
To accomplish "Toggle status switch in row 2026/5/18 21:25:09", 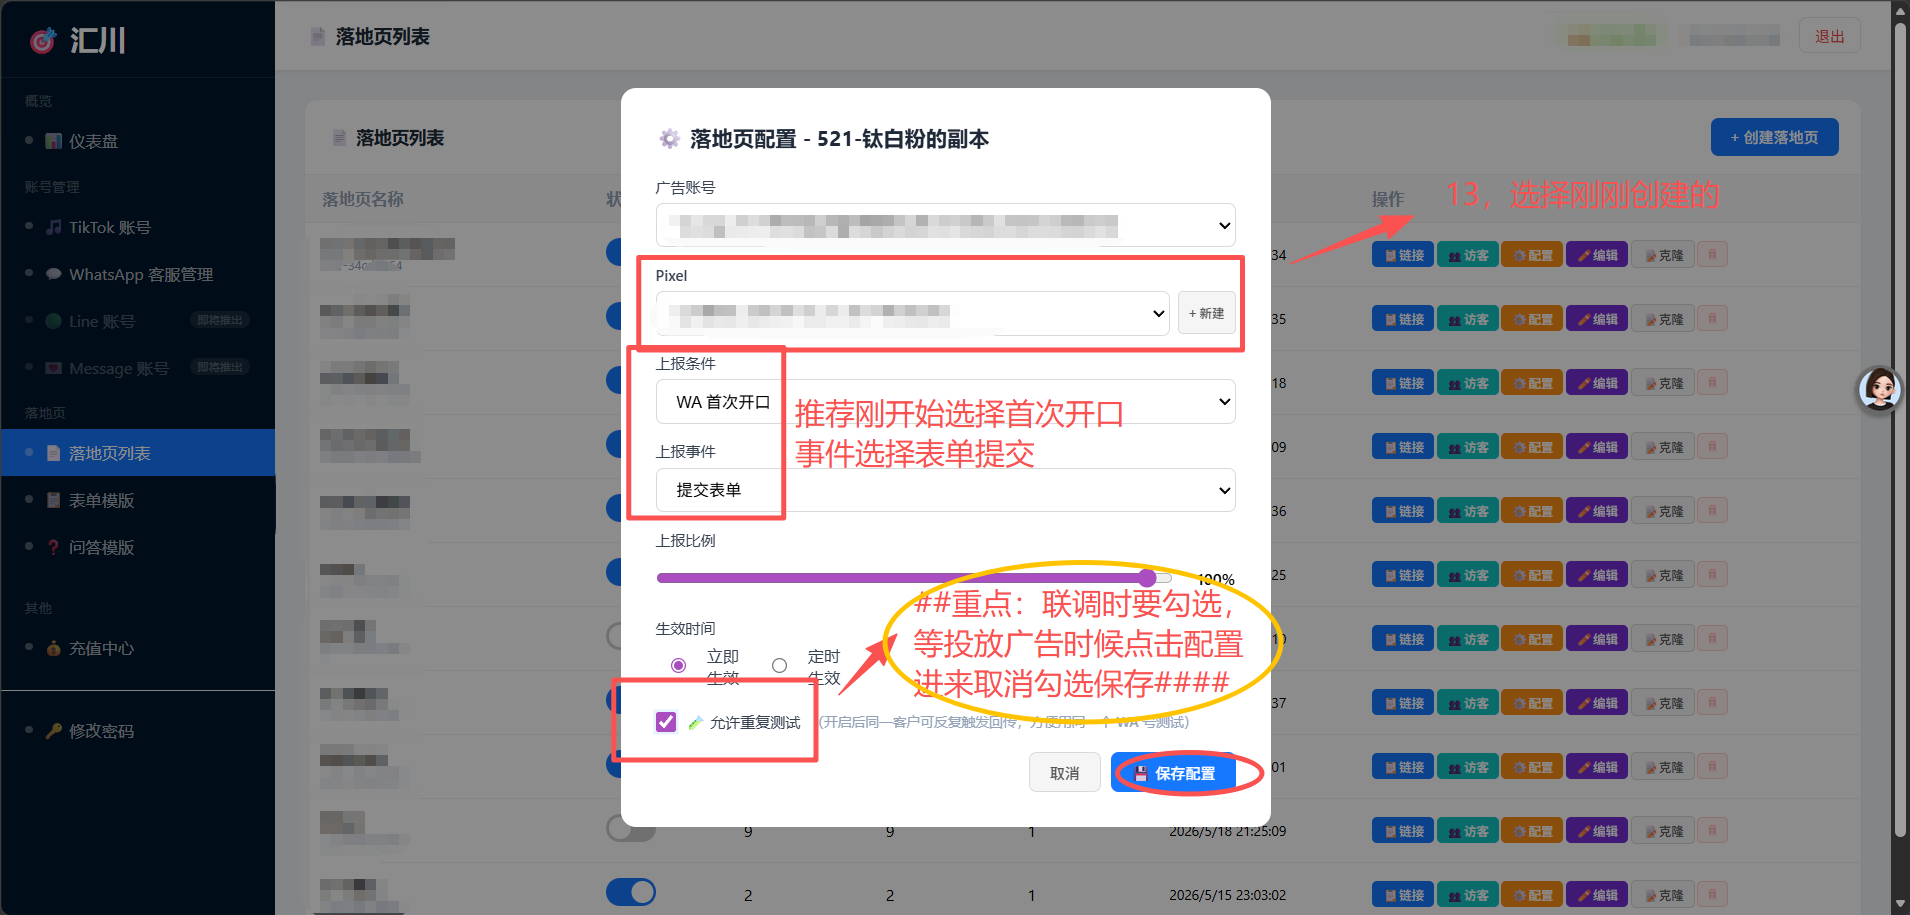I will point(631,829).
